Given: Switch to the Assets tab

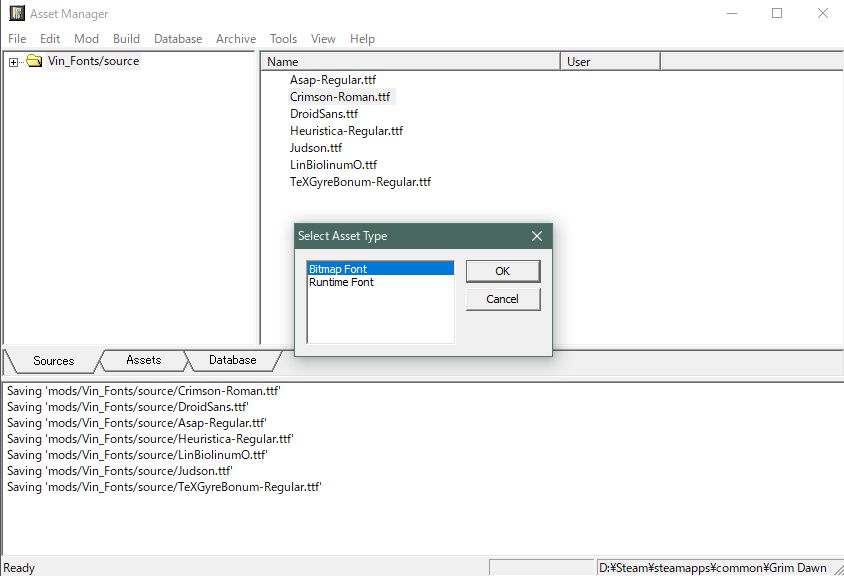Looking at the screenshot, I should 143,360.
